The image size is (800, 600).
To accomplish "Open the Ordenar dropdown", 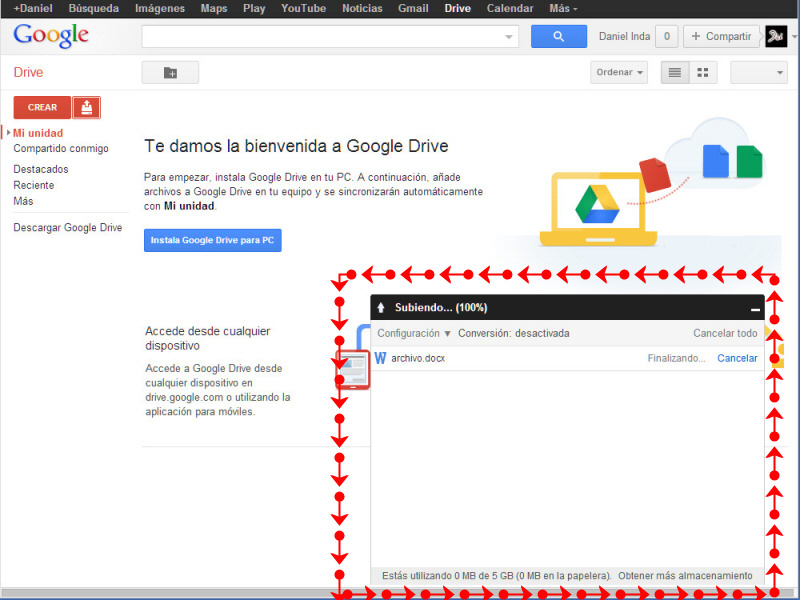I will (619, 72).
